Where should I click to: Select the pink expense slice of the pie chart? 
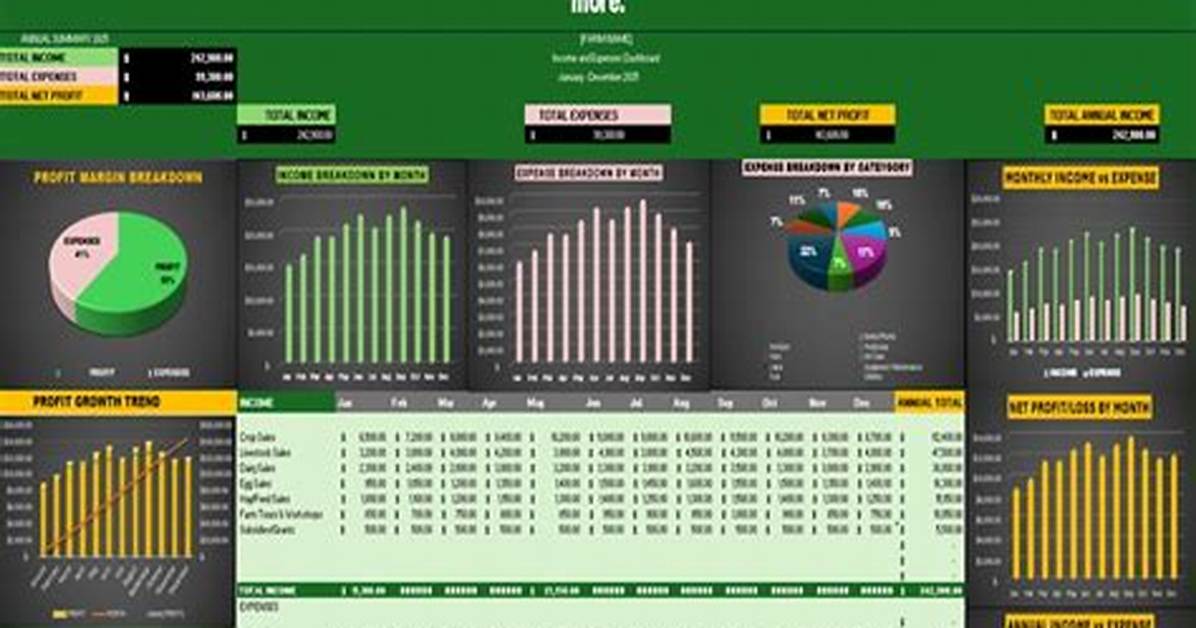80,256
